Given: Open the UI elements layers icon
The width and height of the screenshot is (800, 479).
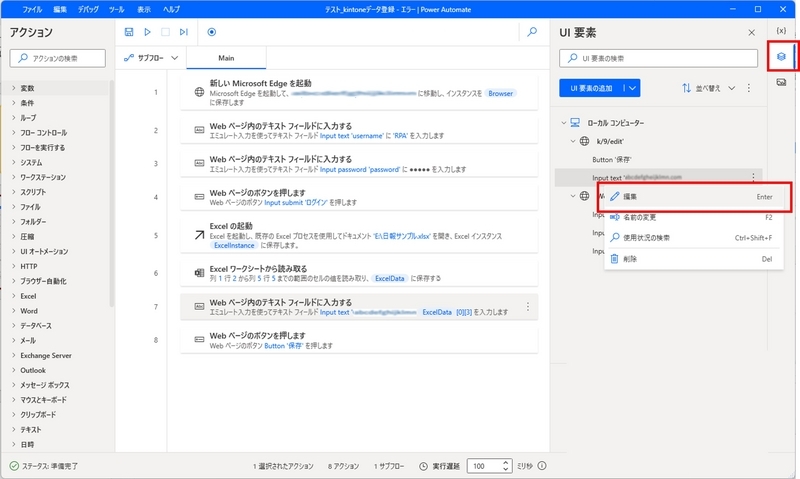Looking at the screenshot, I should (x=781, y=56).
